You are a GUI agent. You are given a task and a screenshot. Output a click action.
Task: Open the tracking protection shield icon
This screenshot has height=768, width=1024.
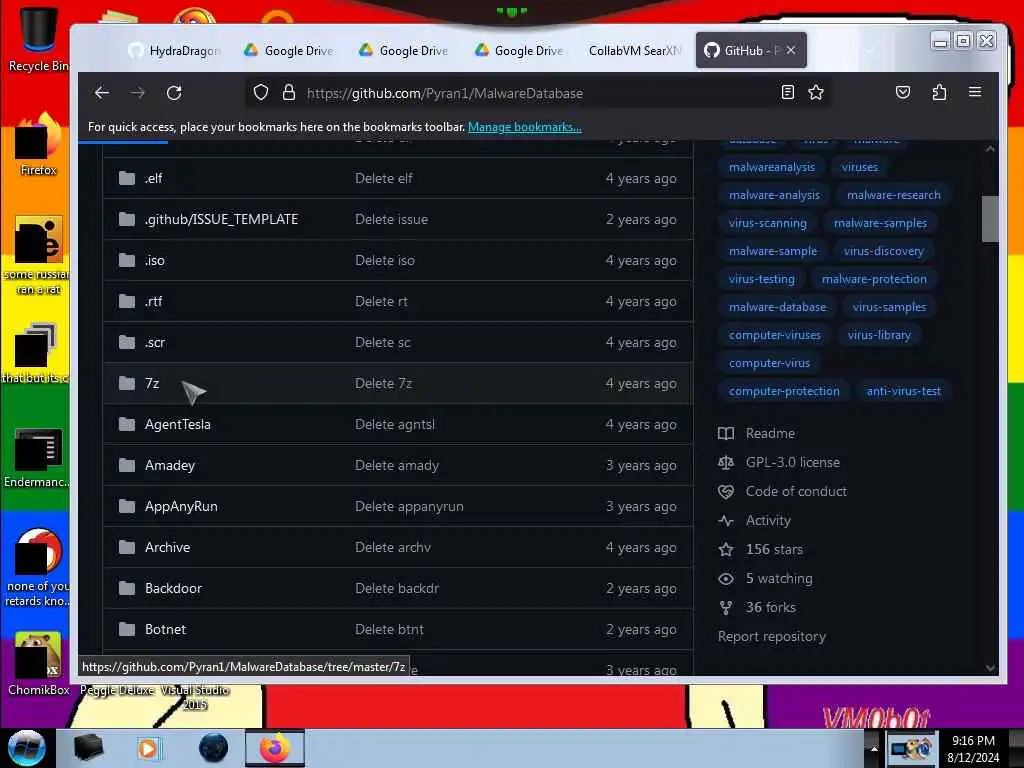coord(261,93)
